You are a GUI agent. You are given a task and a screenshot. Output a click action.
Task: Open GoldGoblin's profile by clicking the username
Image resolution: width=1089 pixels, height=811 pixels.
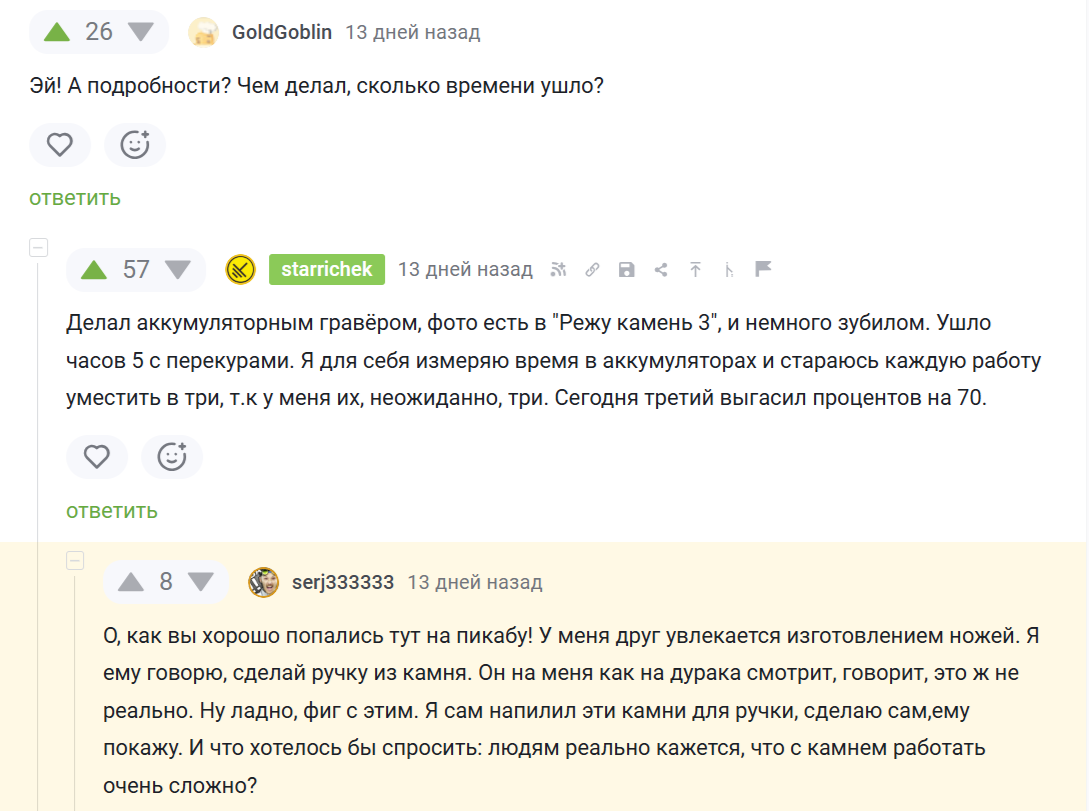click(281, 31)
